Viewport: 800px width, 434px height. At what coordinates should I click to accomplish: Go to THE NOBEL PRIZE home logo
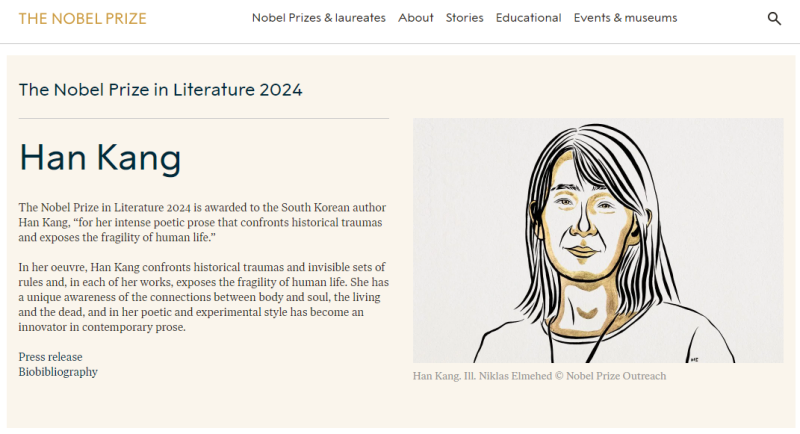83,19
